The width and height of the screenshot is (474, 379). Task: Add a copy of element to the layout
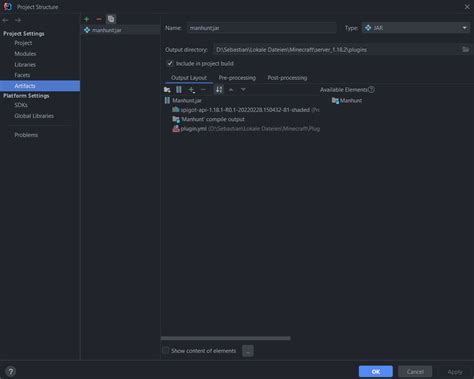(x=192, y=90)
